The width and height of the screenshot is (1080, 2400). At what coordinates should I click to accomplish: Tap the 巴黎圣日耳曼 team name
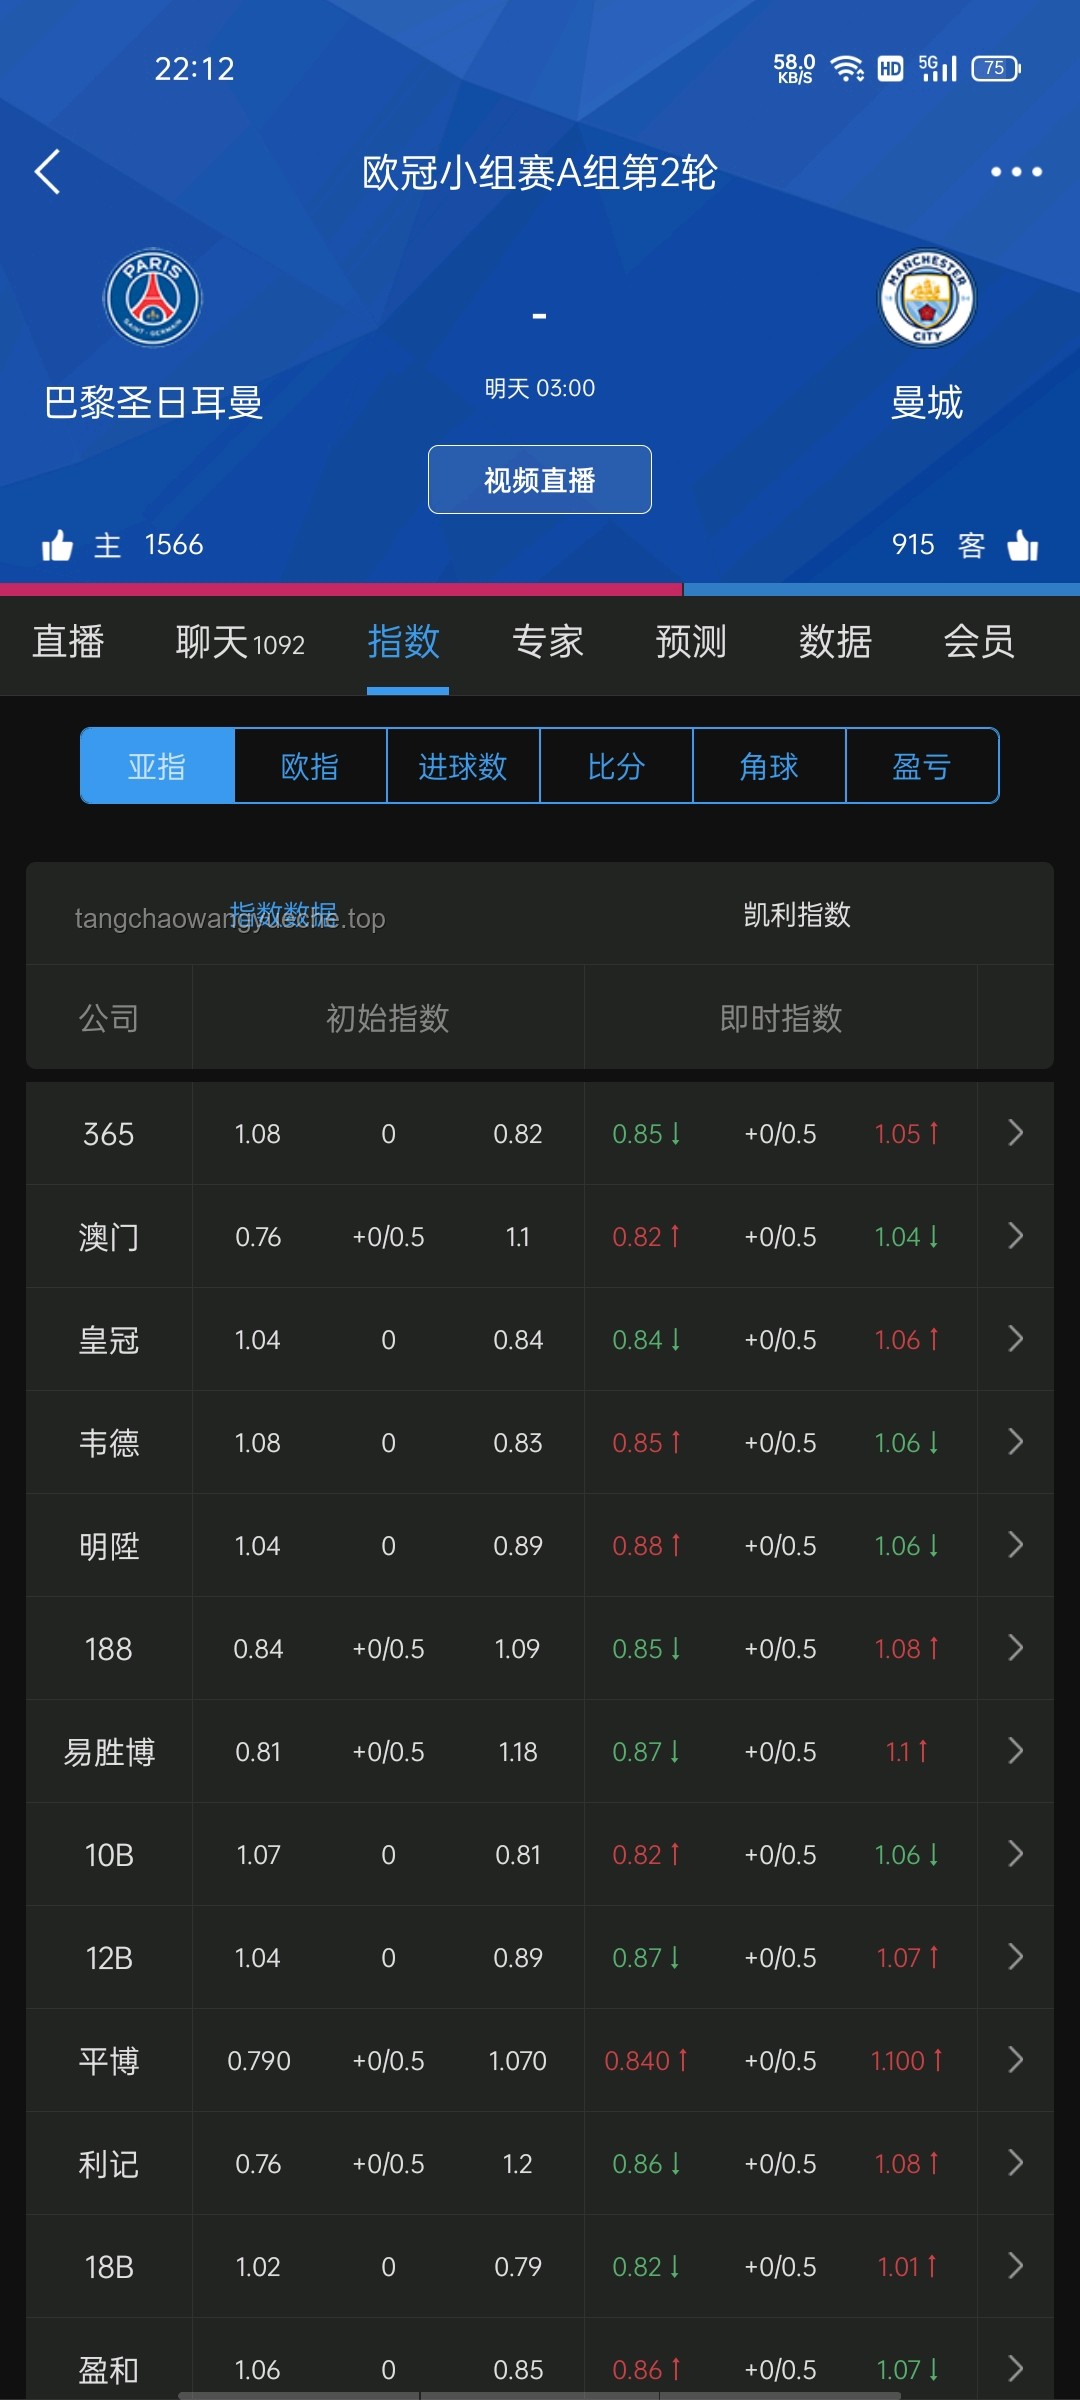153,403
